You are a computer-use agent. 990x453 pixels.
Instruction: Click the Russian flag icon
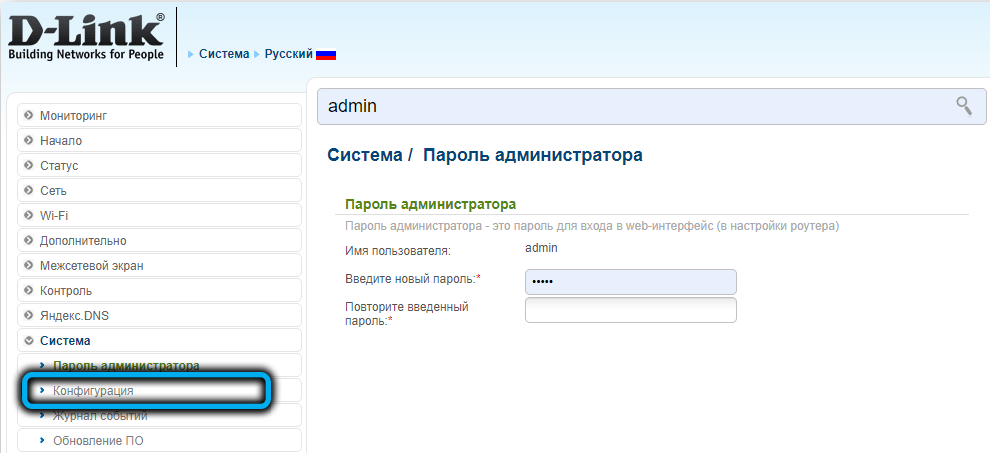click(326, 54)
